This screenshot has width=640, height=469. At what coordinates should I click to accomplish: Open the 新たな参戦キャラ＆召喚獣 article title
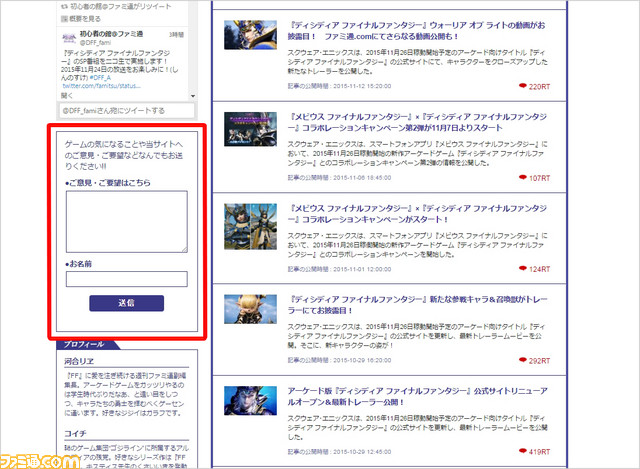pos(417,305)
